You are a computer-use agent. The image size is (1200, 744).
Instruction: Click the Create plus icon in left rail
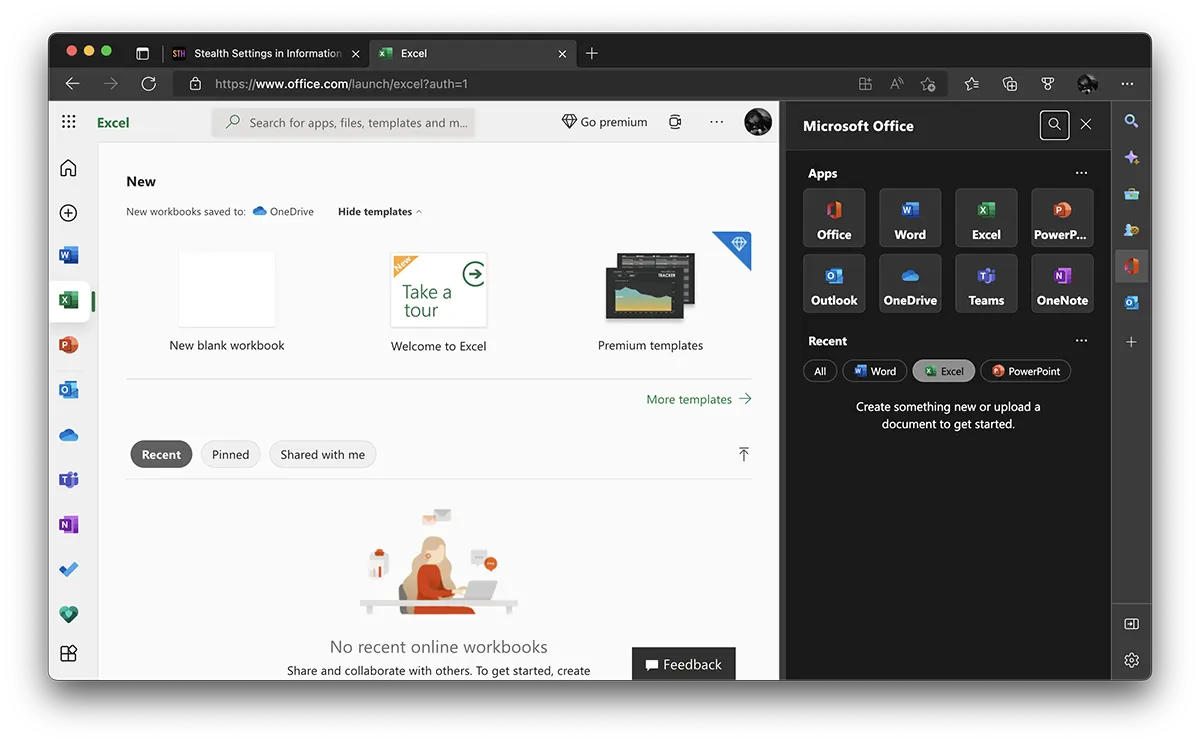[x=68, y=213]
